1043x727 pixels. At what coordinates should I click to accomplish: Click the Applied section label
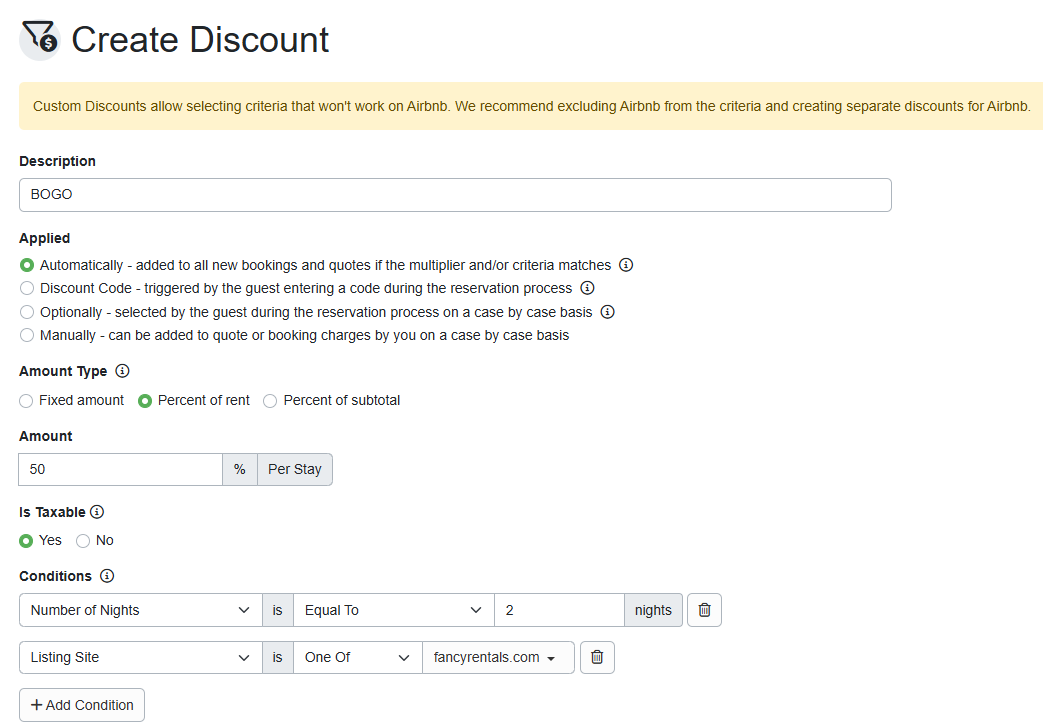pyautogui.click(x=45, y=238)
